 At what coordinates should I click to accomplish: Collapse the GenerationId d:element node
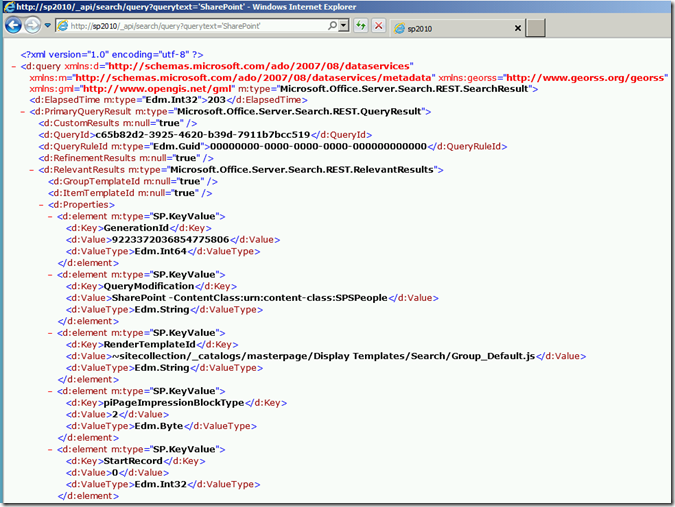pos(50,216)
